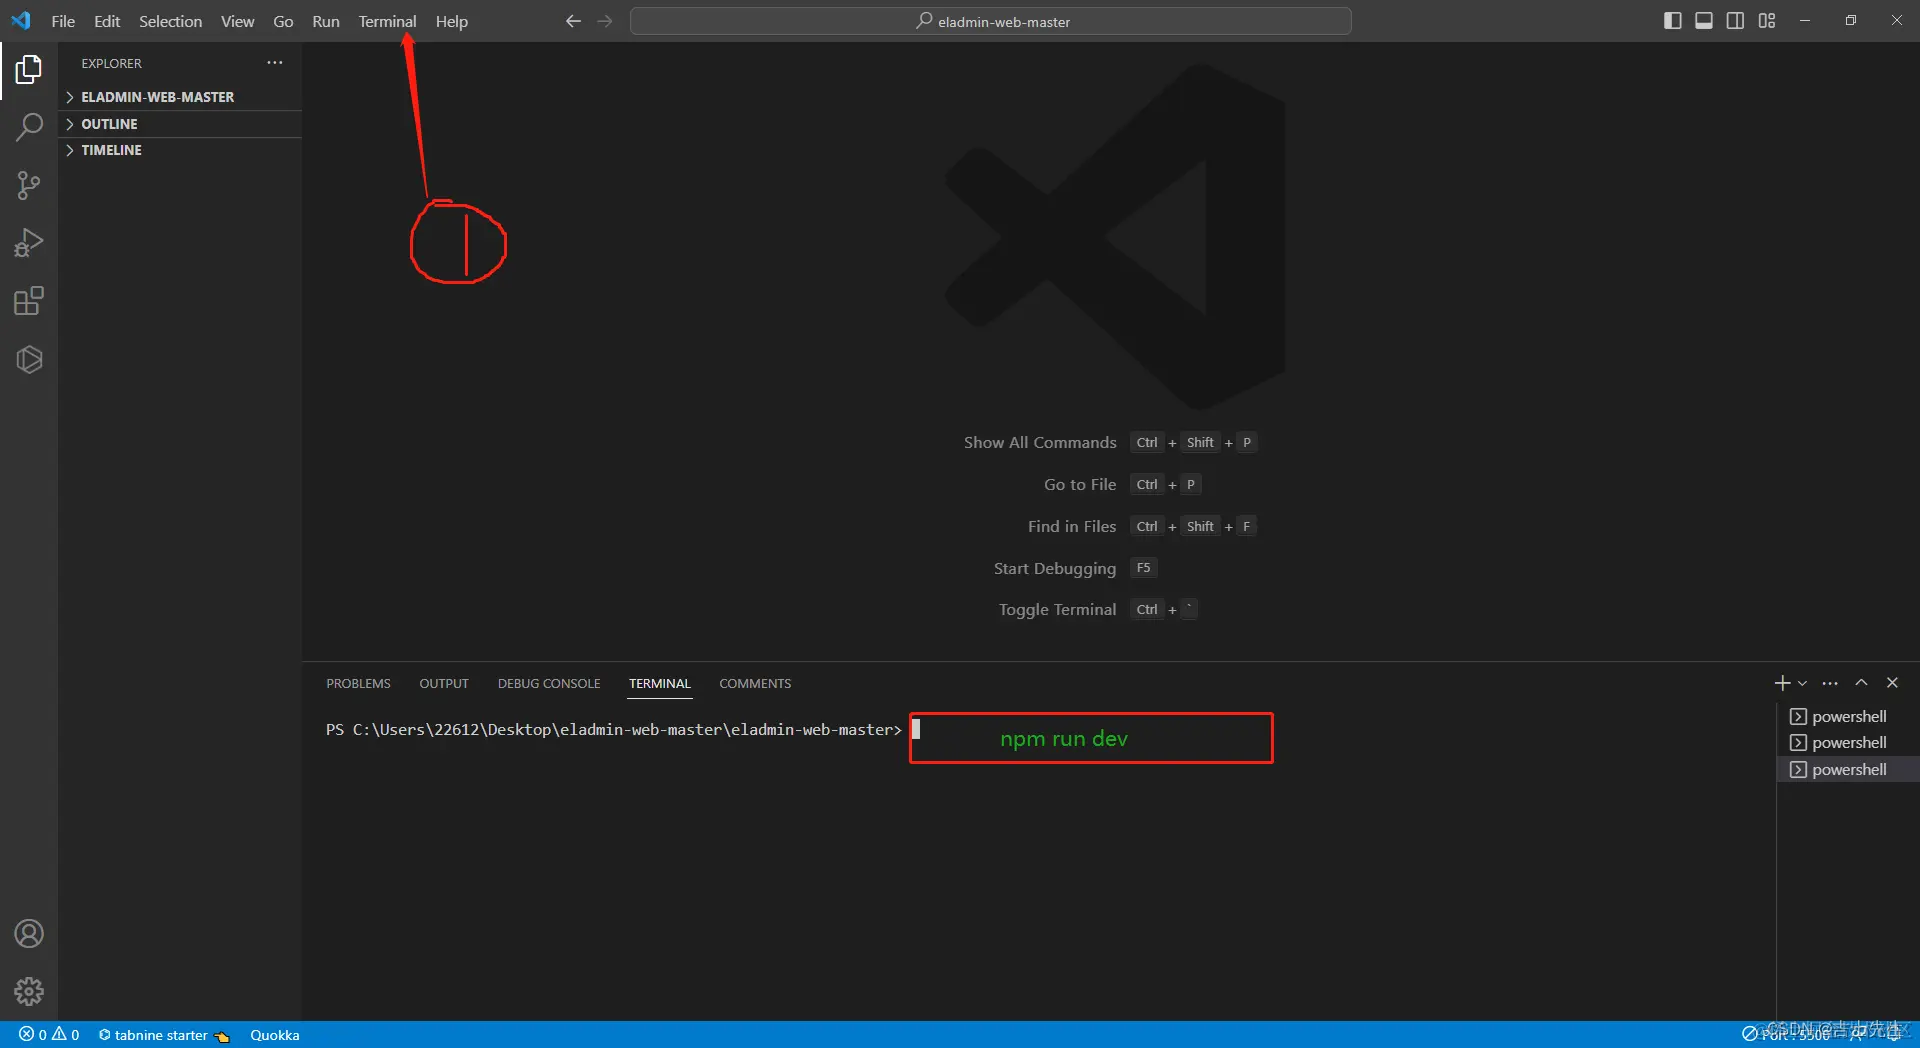Open terminal panel more actions ellipsis

[1830, 683]
